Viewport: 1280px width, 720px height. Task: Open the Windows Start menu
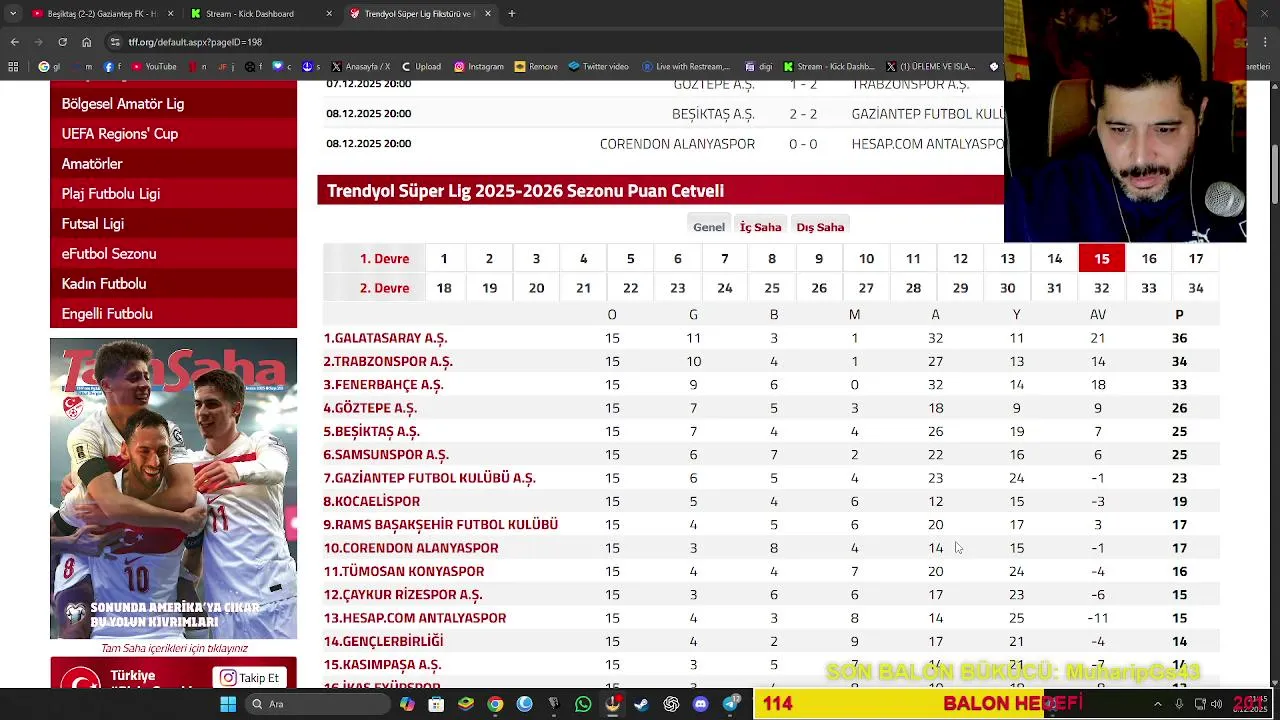tap(228, 704)
